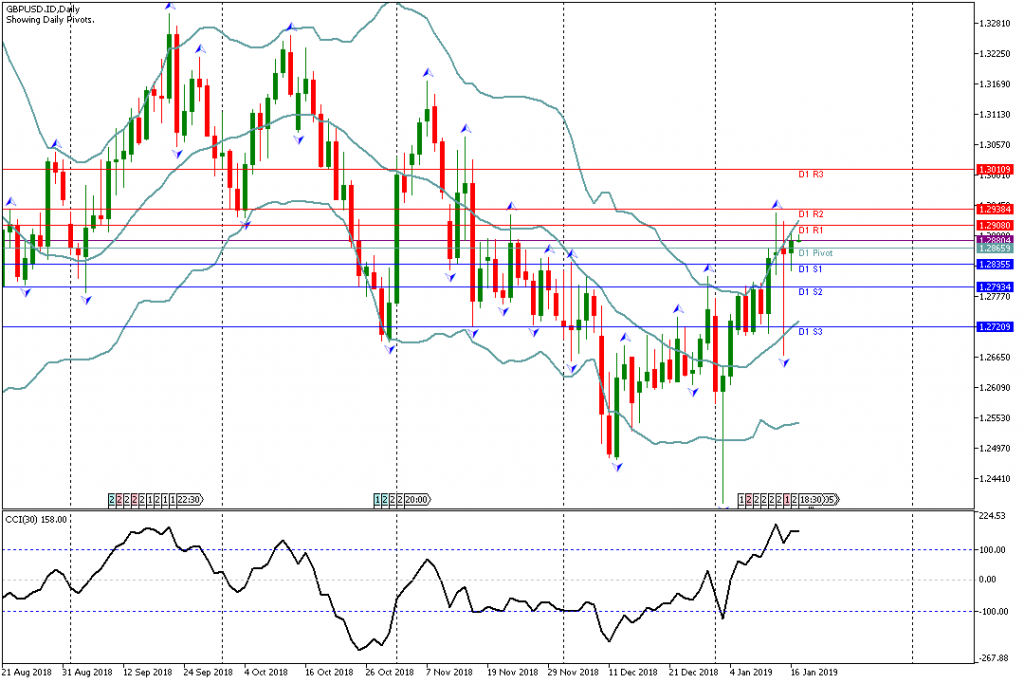Click the 1.30109 red price tag
The height and width of the screenshot is (683, 1024).
[995, 170]
